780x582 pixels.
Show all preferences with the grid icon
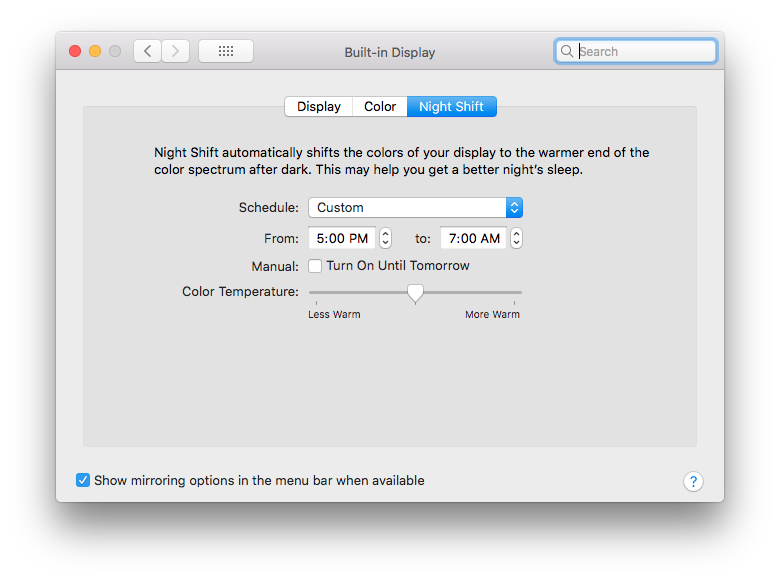(x=226, y=51)
